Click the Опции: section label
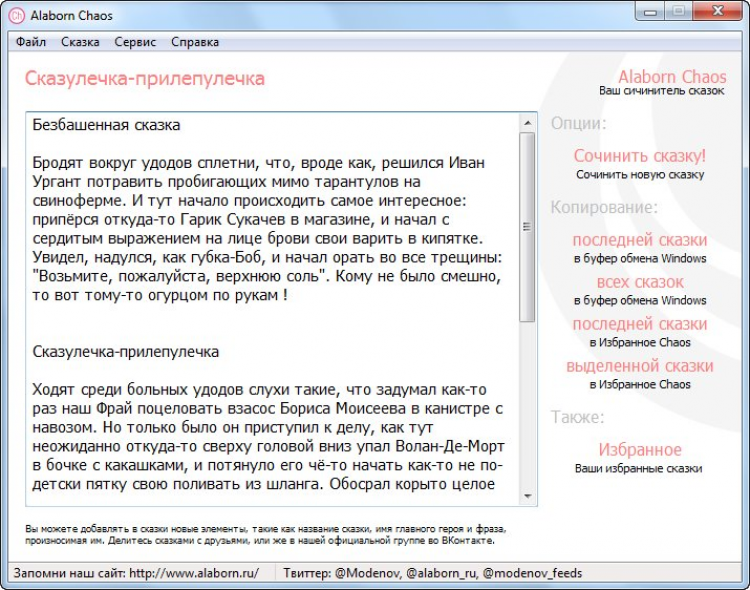The width and height of the screenshot is (750, 590). coord(578,123)
